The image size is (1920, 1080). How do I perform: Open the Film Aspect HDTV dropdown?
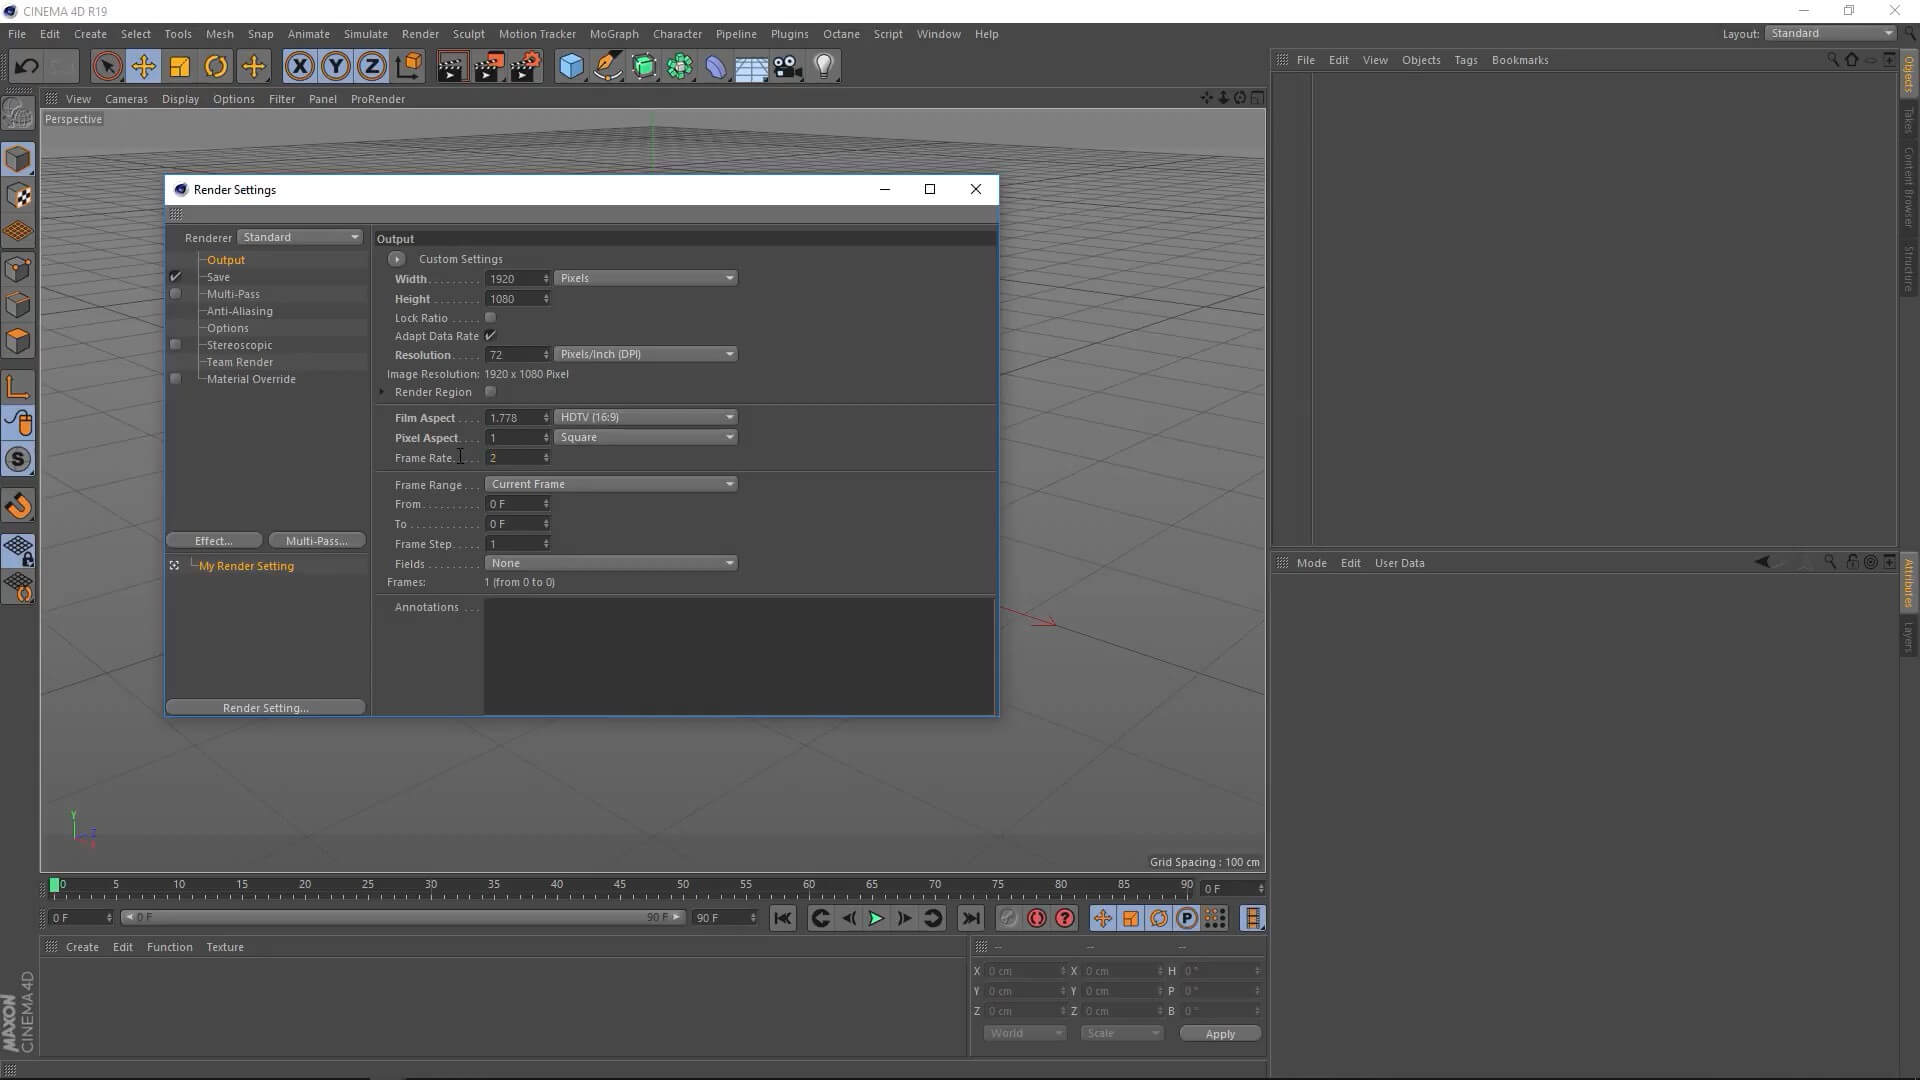point(645,417)
